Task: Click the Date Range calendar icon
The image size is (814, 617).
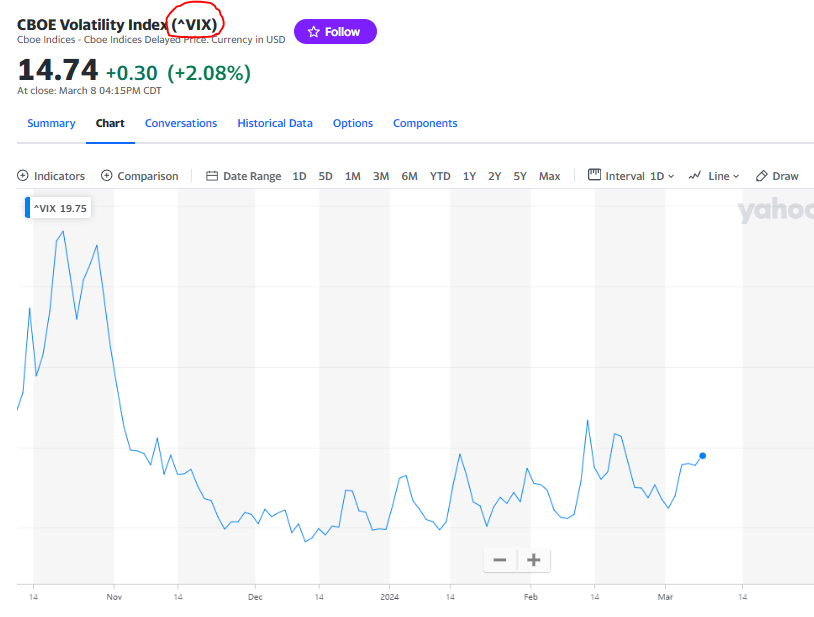Action: click(212, 176)
